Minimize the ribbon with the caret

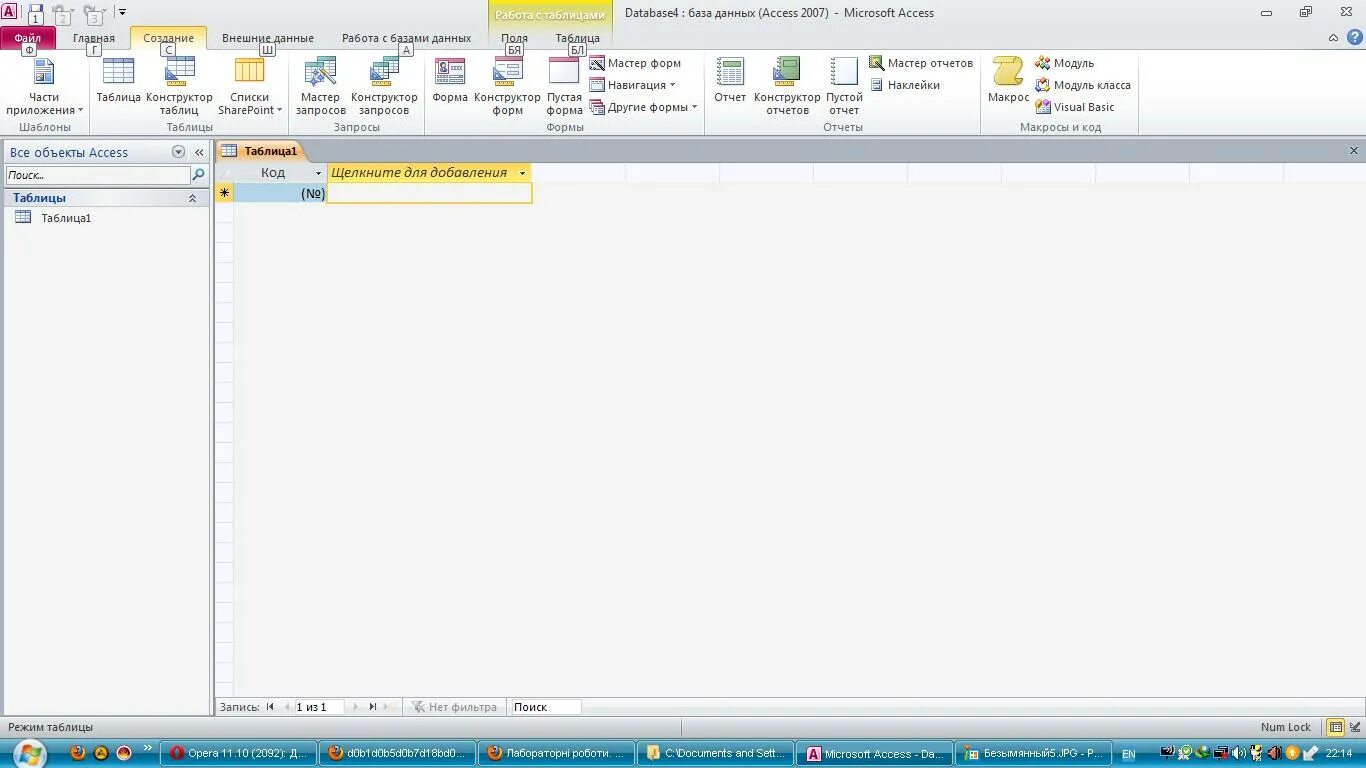[1333, 38]
